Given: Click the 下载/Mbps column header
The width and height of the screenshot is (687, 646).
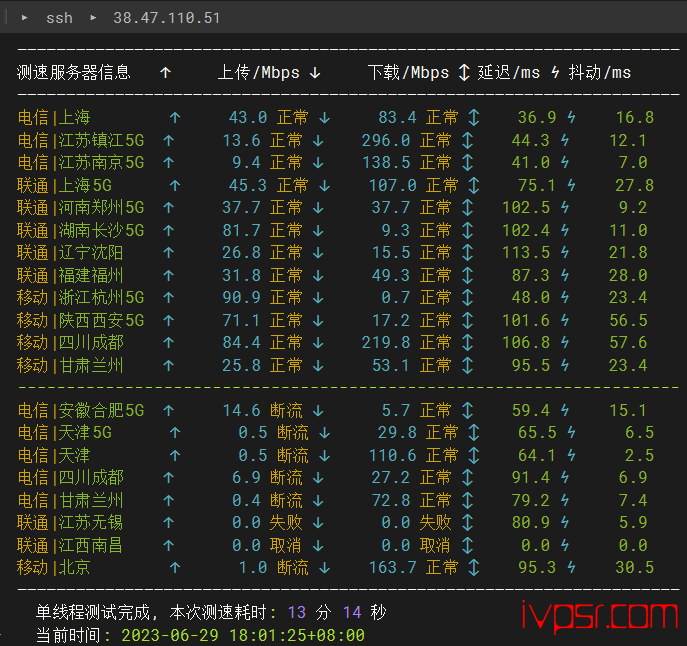Looking at the screenshot, I should point(408,72).
